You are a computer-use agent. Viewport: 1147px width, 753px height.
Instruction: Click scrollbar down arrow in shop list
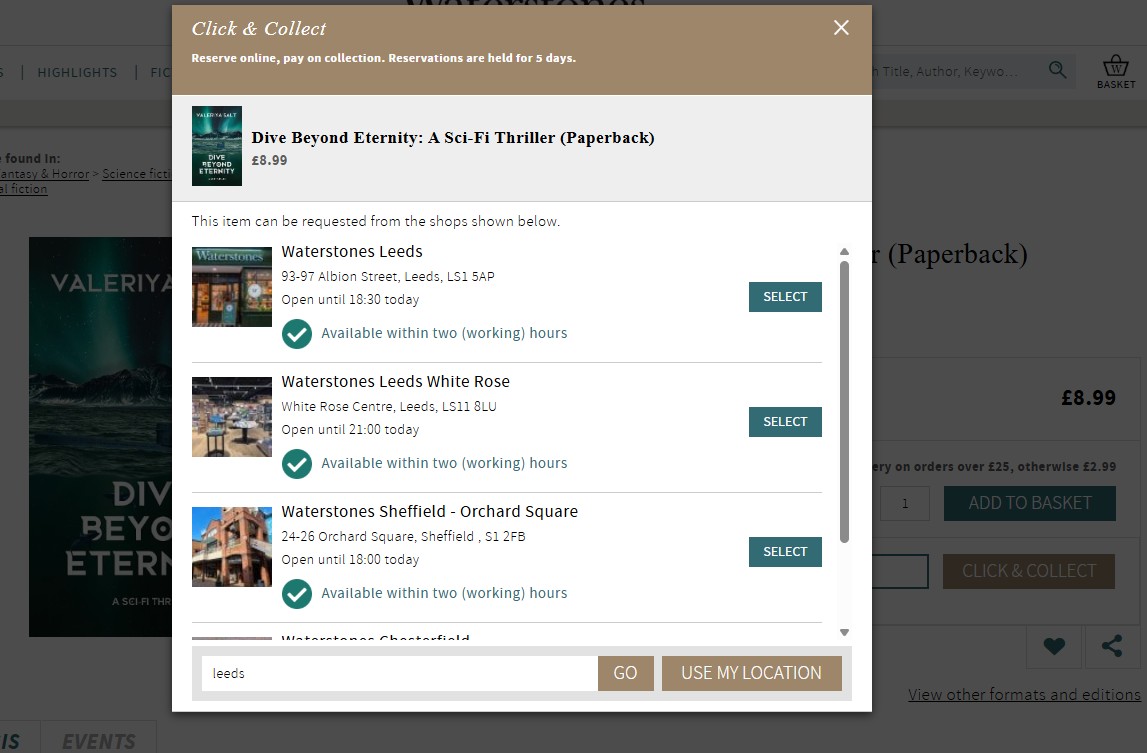click(x=844, y=632)
